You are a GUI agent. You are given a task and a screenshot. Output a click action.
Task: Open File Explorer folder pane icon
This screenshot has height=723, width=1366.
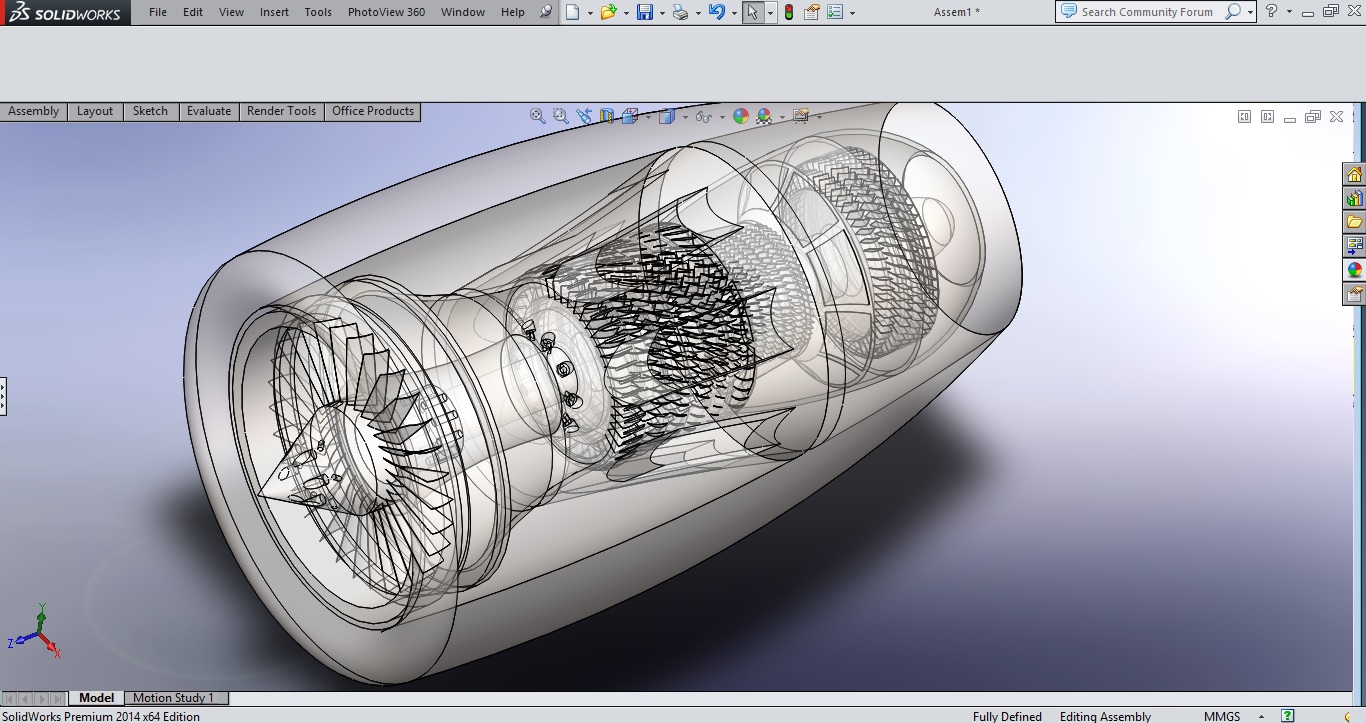(x=1354, y=222)
